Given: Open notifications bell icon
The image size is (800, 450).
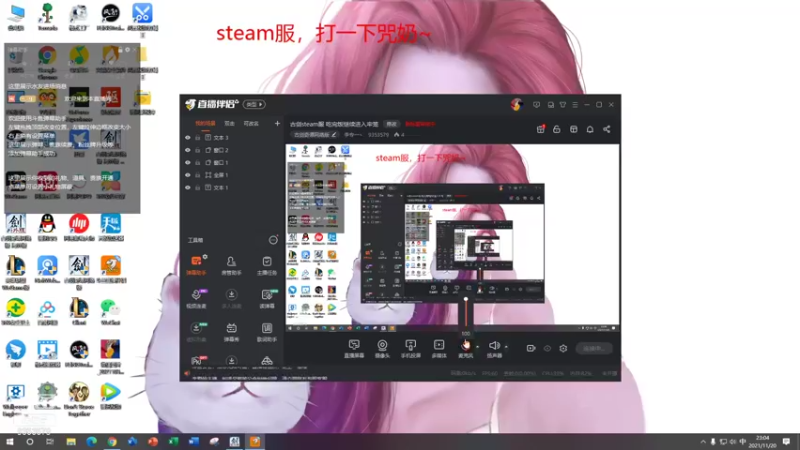Looking at the screenshot, I should coord(590,129).
